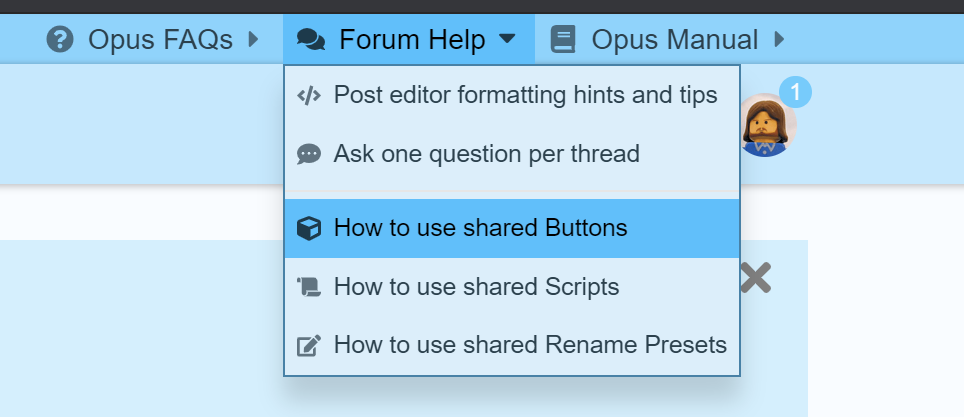Open Post editor formatting hints and tips
The image size is (964, 417).
512,95
